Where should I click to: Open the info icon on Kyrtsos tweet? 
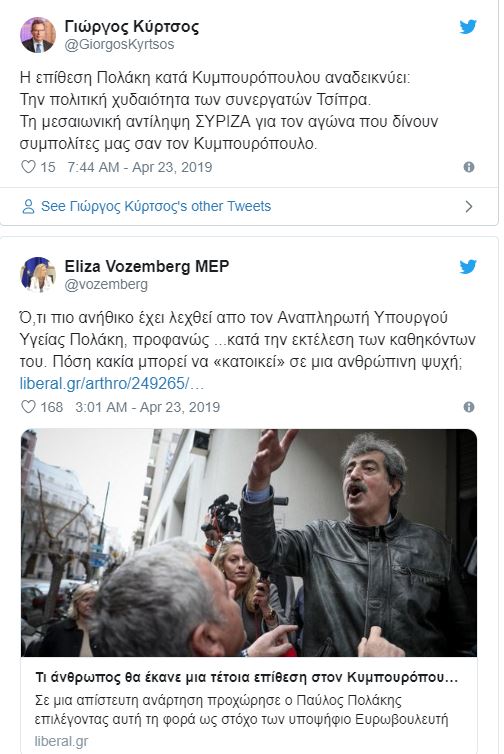pos(468,167)
